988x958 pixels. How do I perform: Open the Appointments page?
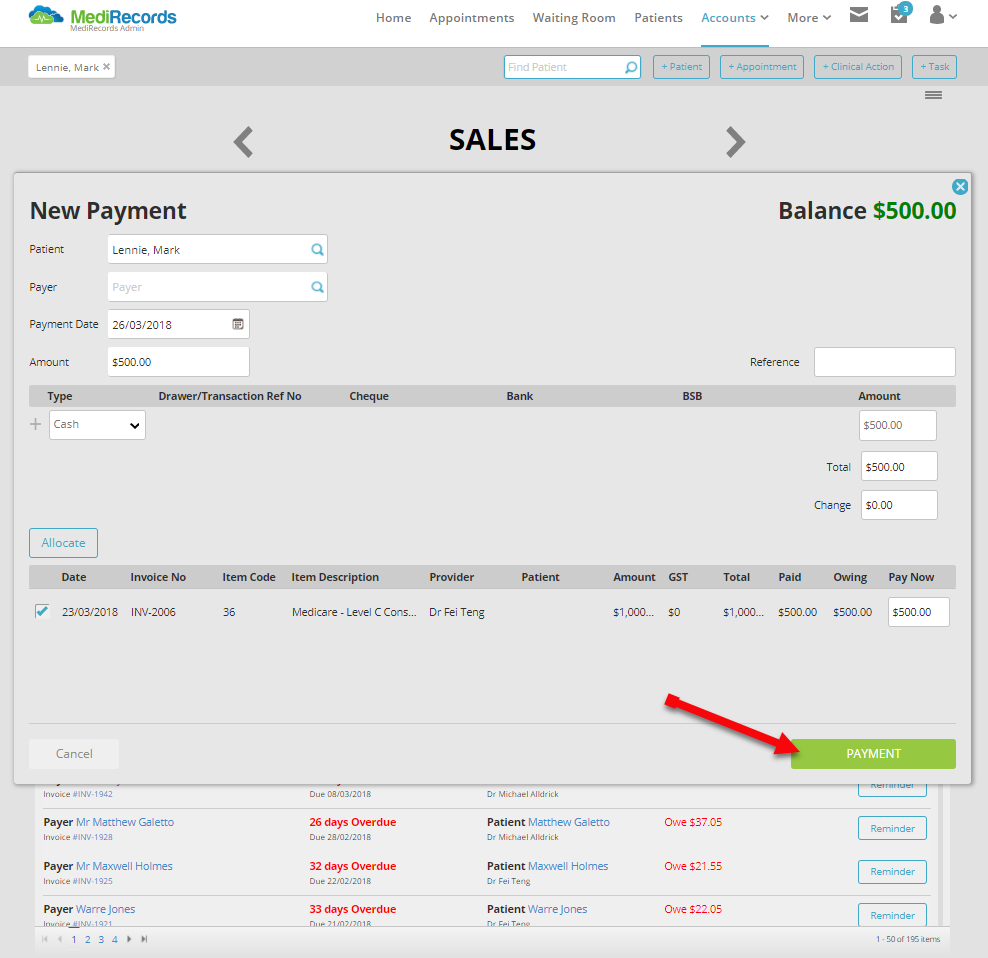(x=471, y=18)
